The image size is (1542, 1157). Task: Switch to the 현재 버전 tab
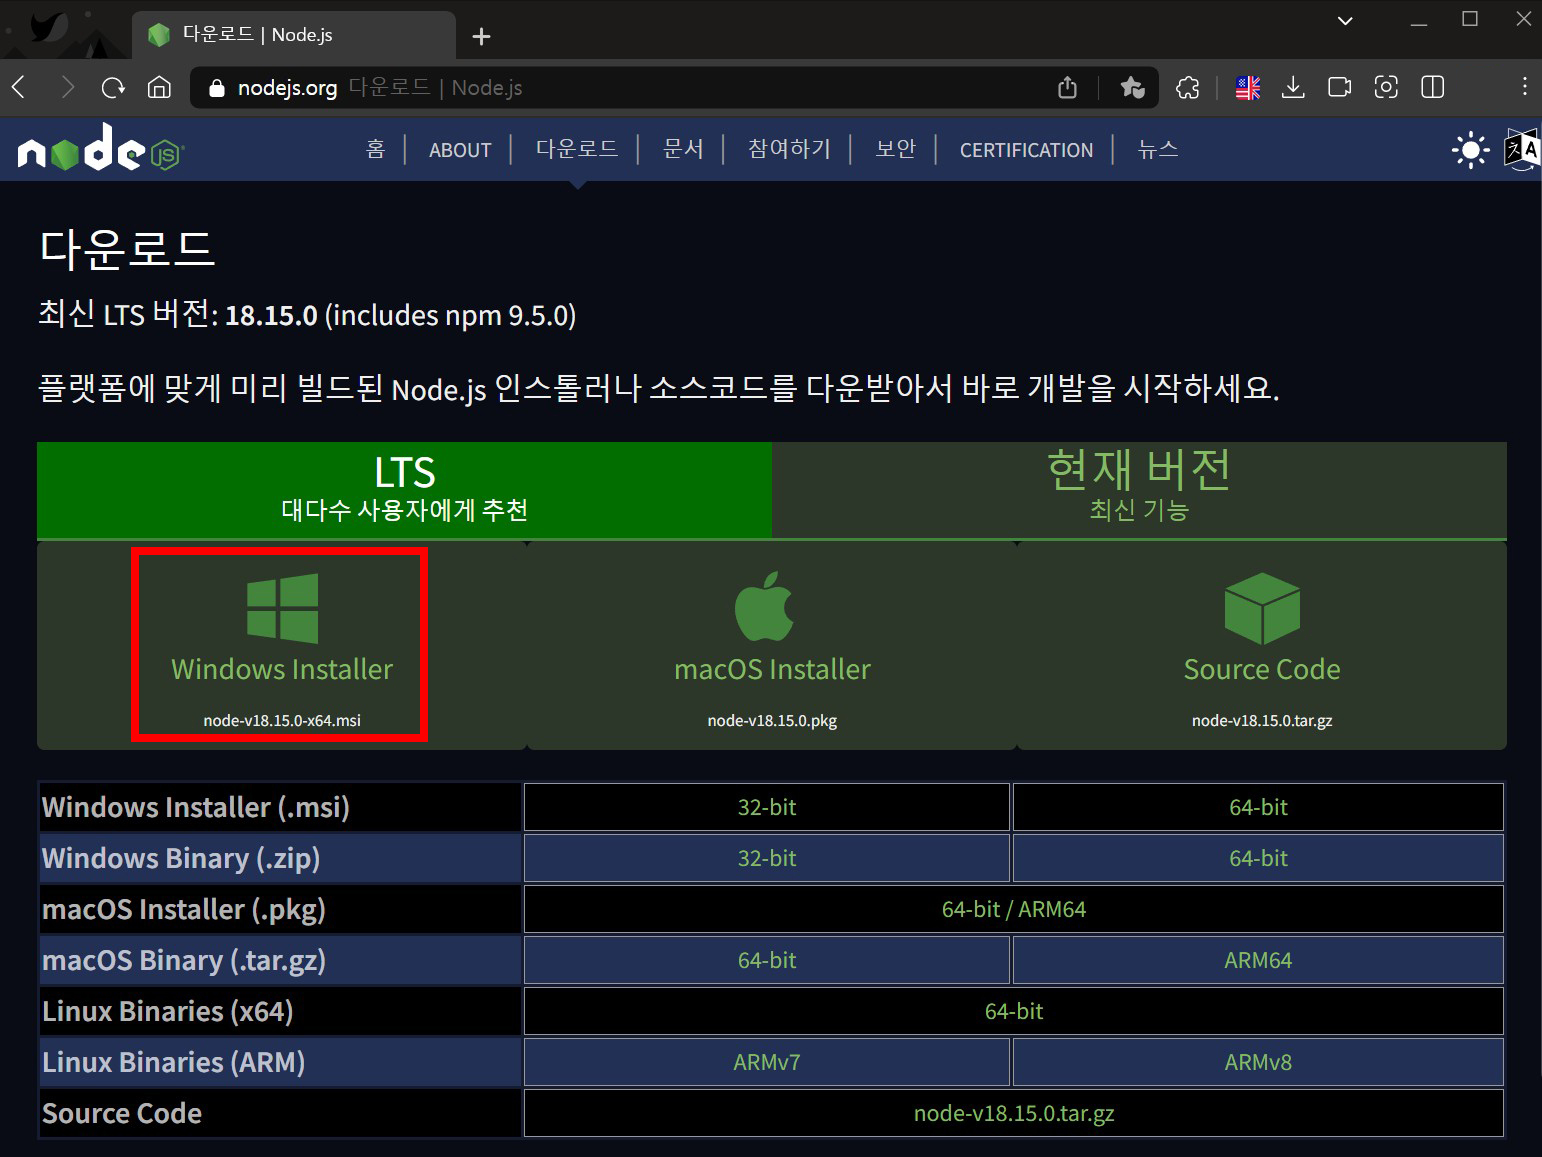click(1139, 490)
